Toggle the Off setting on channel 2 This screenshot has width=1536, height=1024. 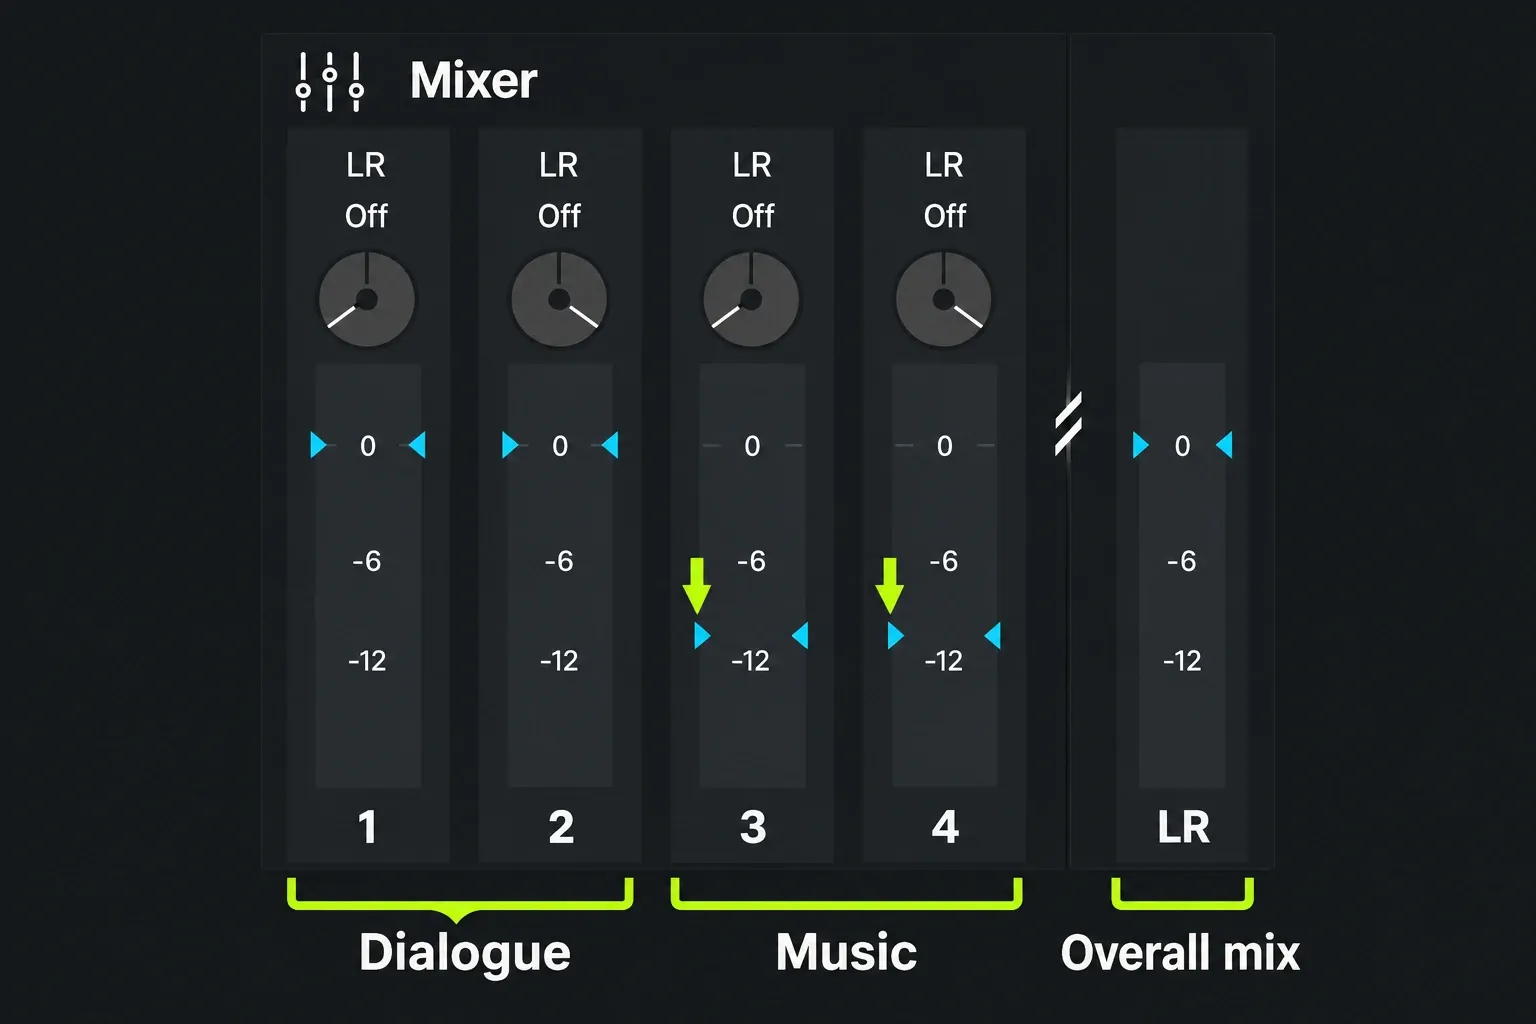click(559, 216)
